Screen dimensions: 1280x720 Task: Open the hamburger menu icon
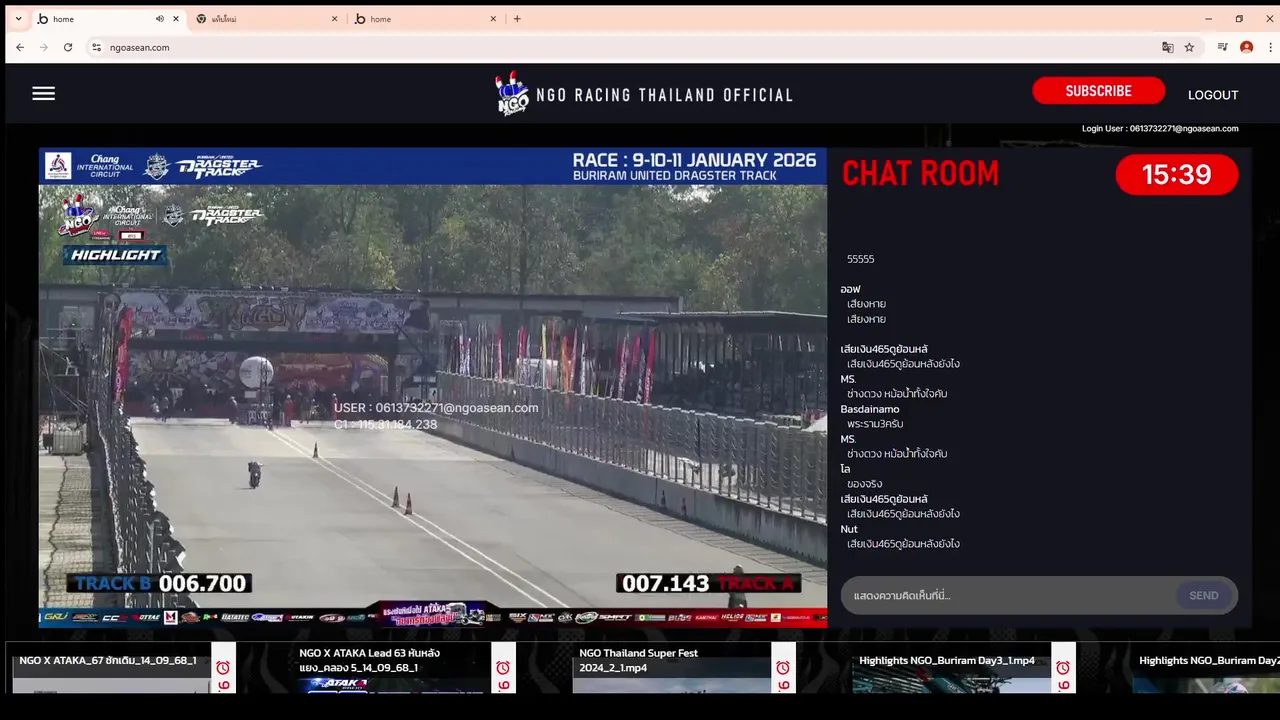click(x=43, y=93)
